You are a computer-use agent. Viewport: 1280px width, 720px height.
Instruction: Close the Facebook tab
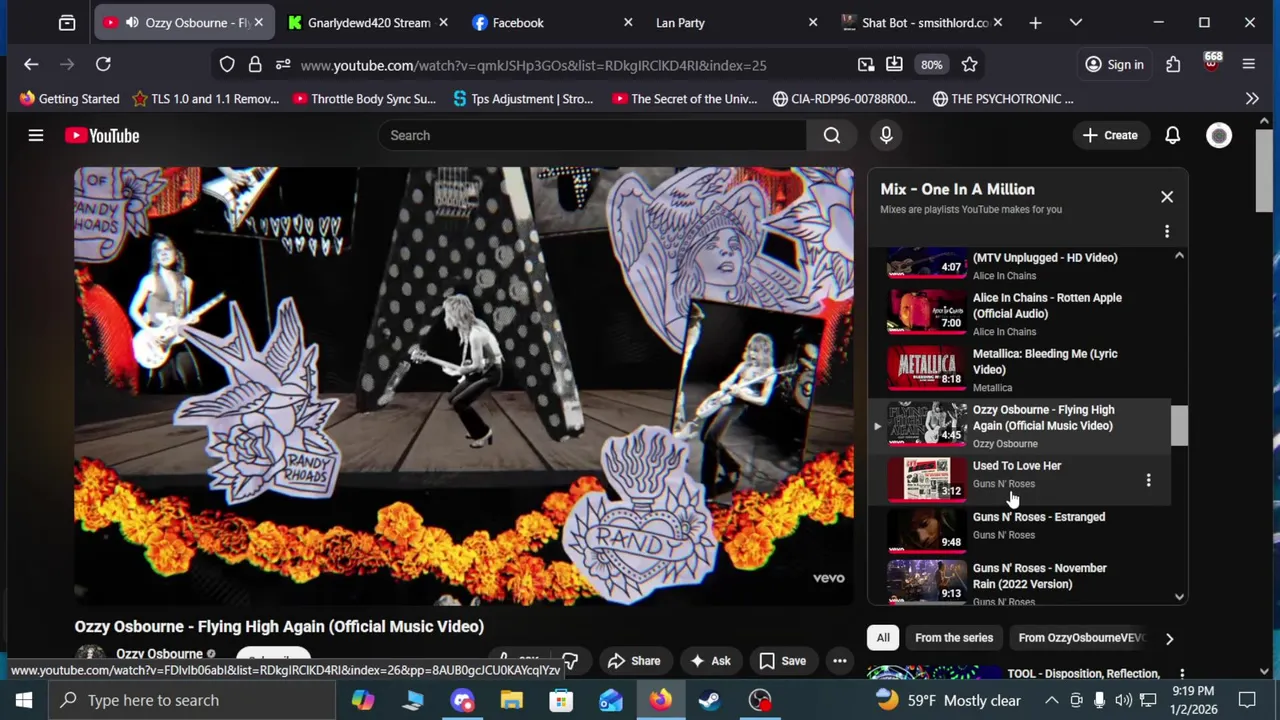tap(628, 22)
